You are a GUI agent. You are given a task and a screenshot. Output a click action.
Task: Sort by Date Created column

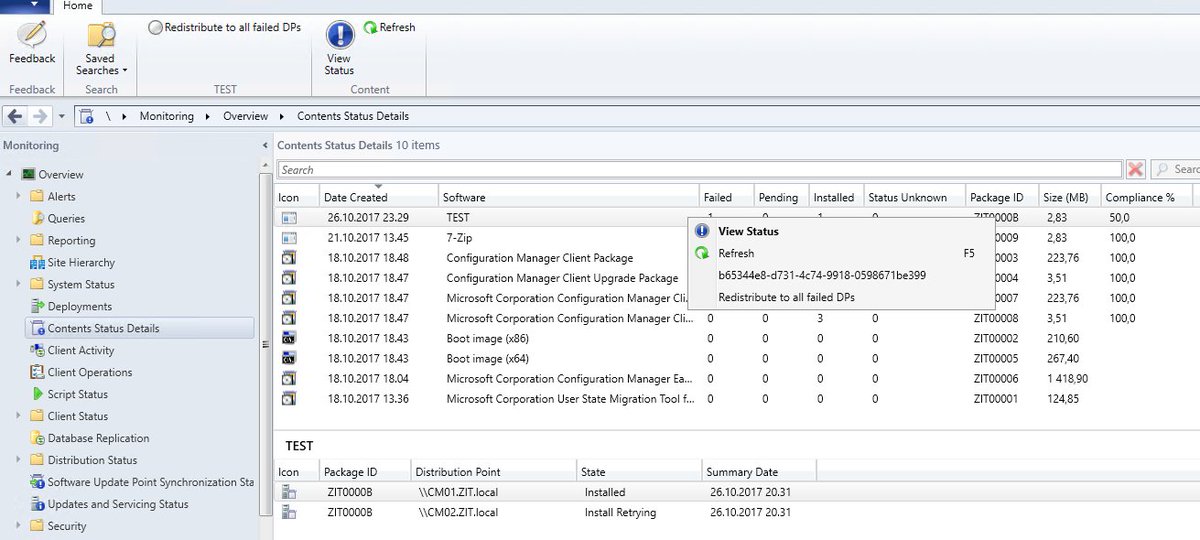[379, 197]
